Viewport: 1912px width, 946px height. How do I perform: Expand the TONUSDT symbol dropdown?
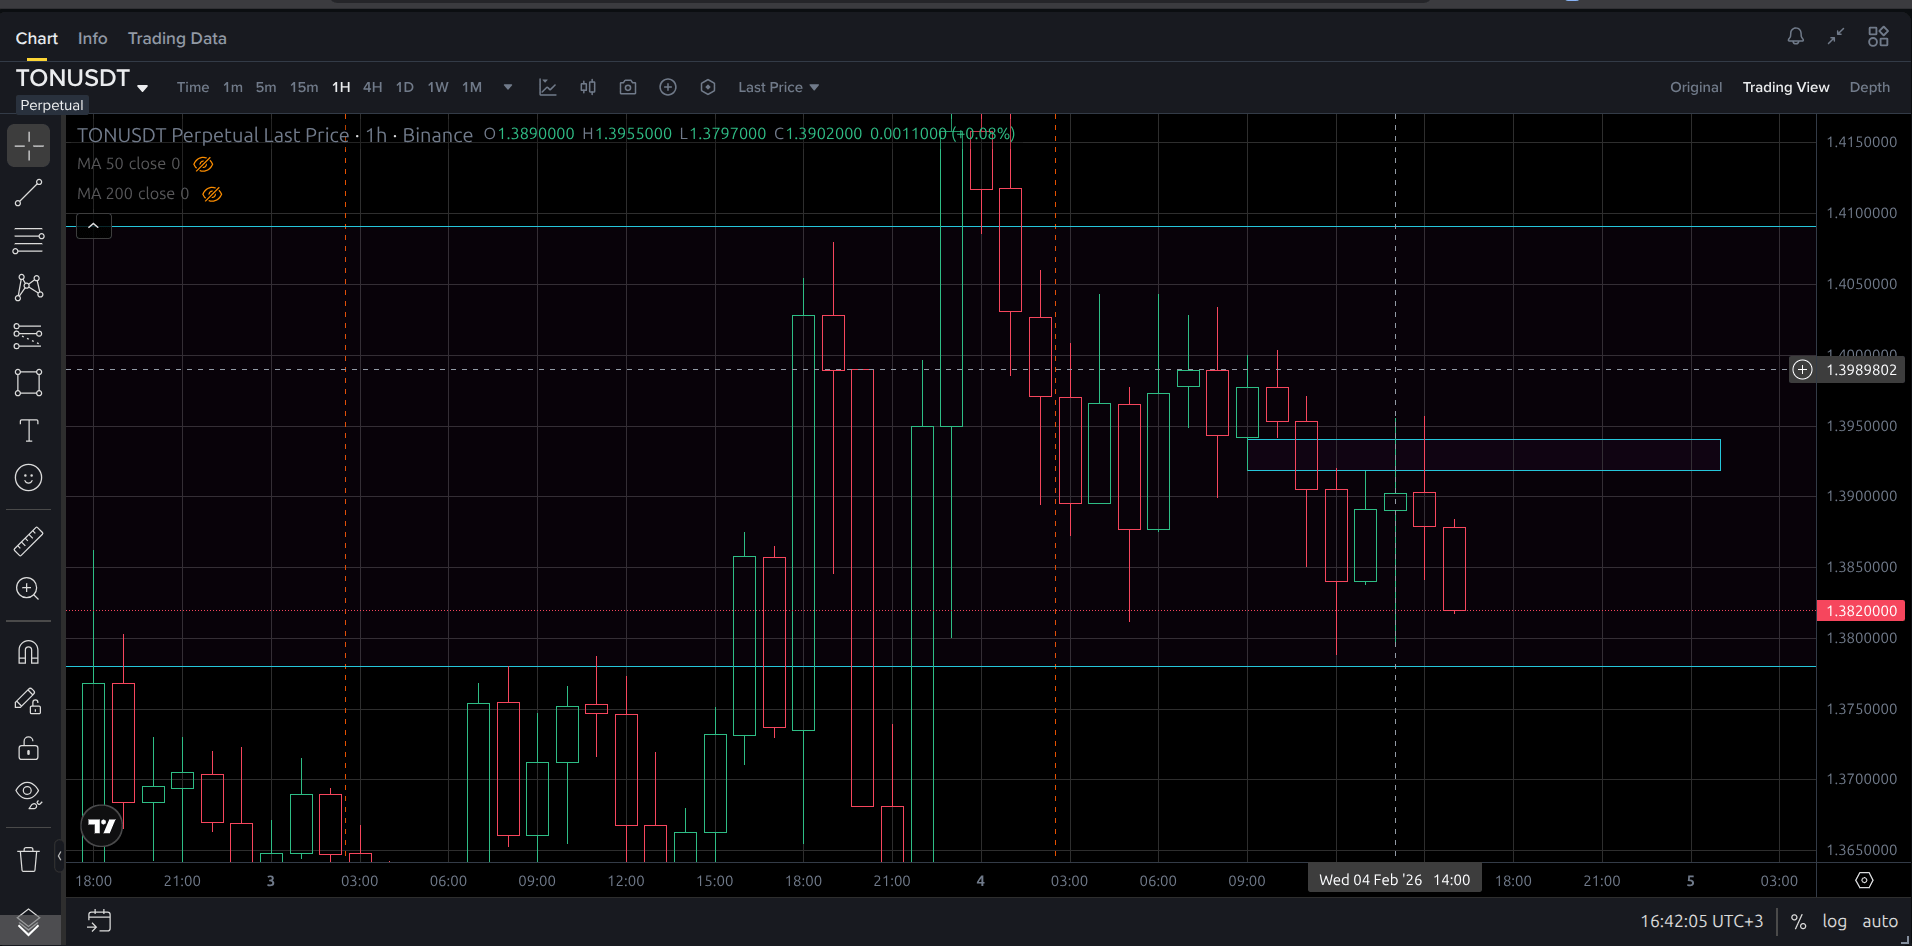(x=143, y=88)
